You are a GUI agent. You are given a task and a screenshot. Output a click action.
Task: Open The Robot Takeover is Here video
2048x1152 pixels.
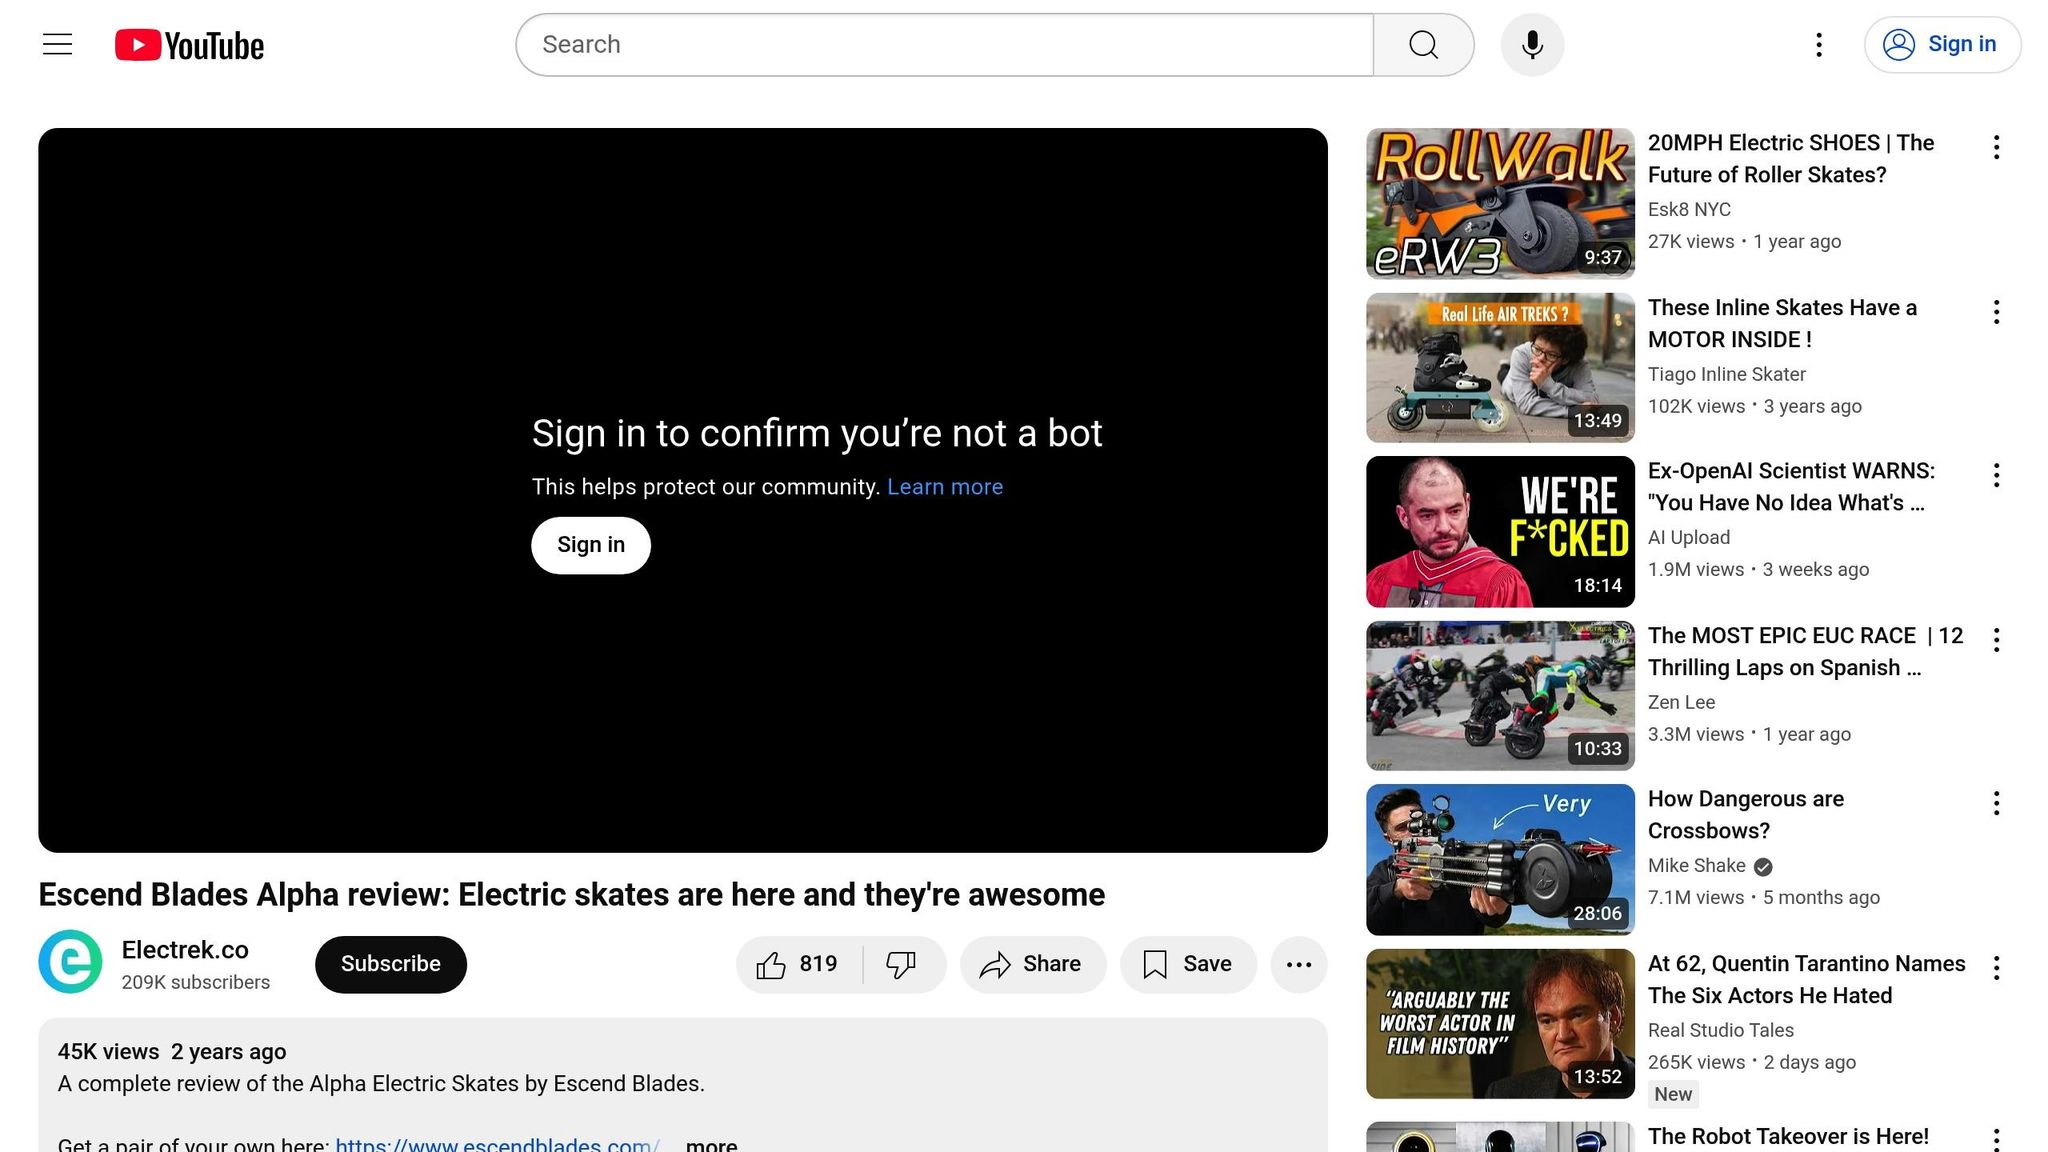(1788, 1137)
